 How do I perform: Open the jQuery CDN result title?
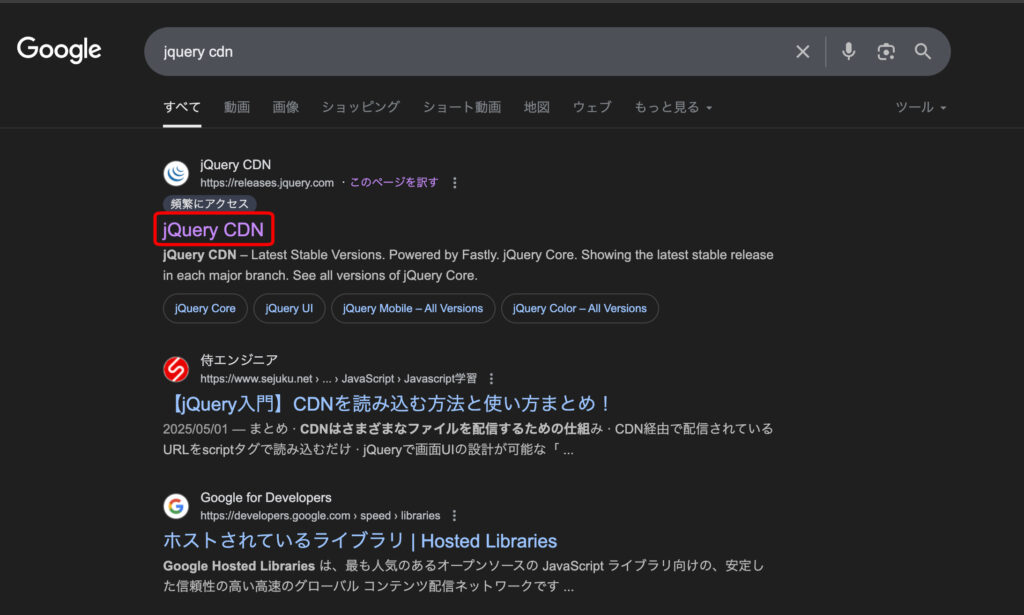point(213,229)
